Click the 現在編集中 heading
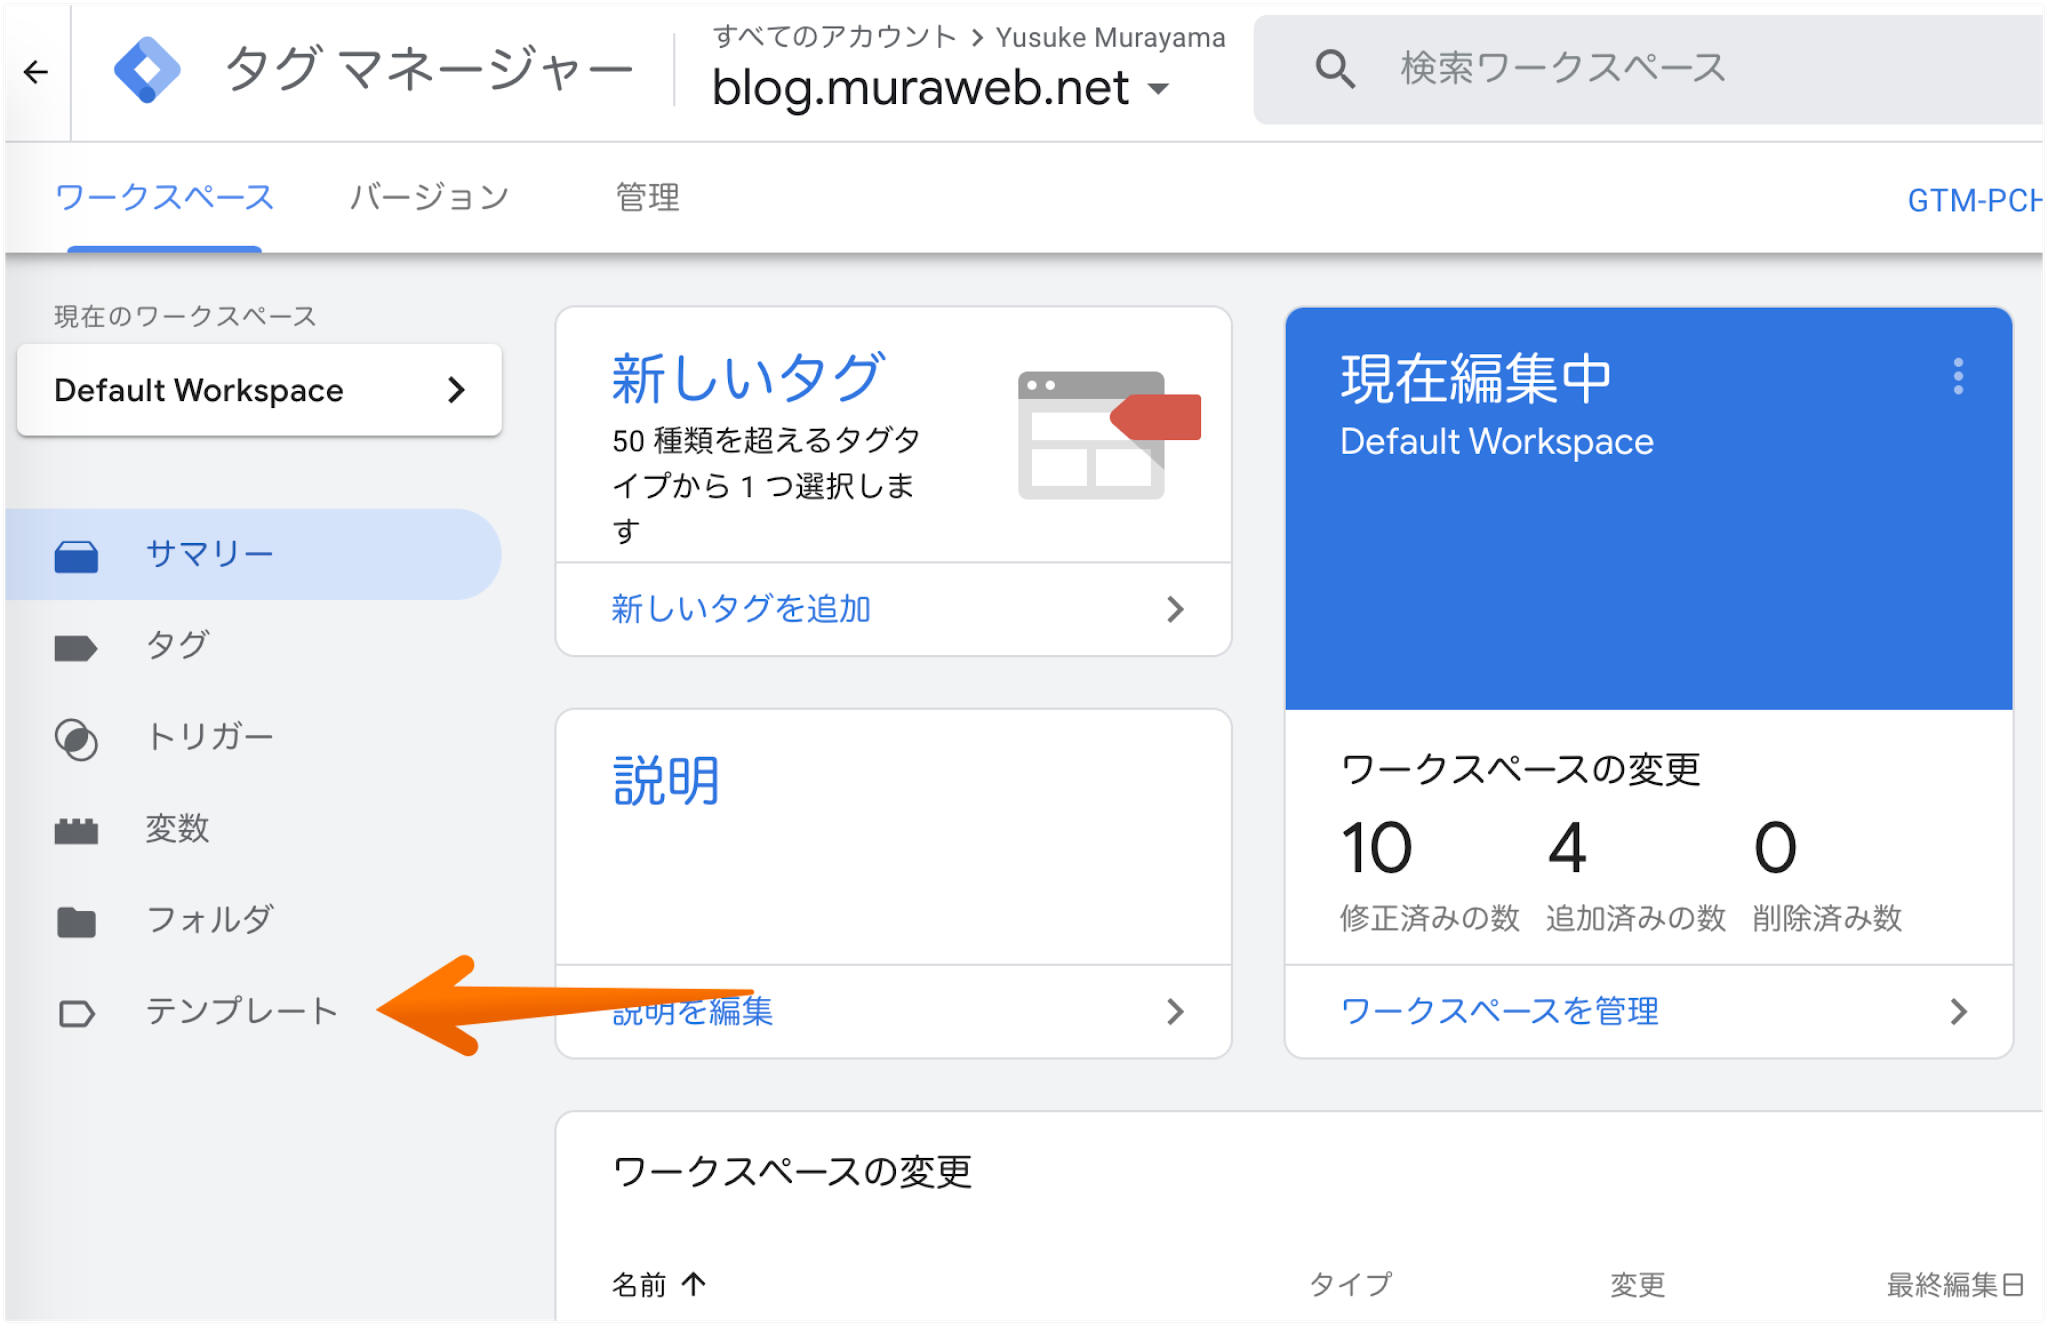Image resolution: width=2048 pixels, height=1326 pixels. pos(1475,379)
